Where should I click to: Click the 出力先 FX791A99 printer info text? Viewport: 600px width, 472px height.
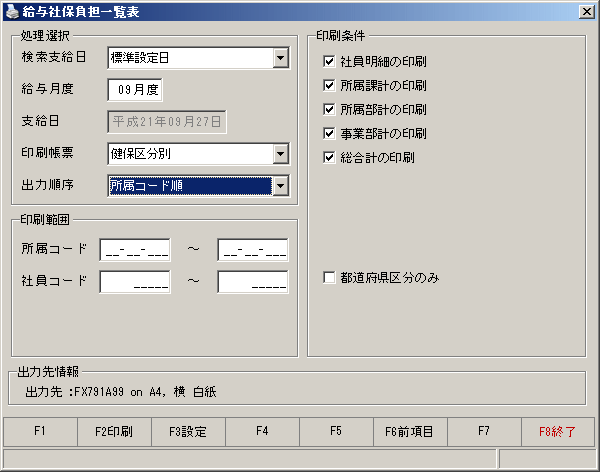(x=121, y=392)
